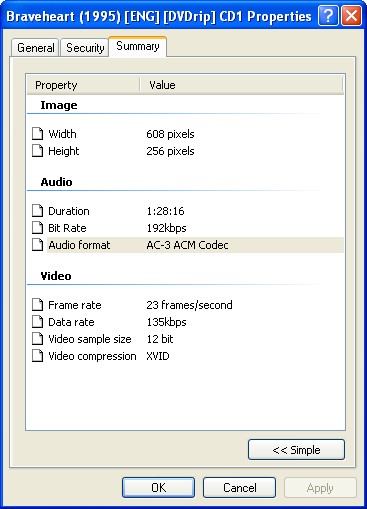Click the page icon beside Width
Screen dimensions: 367x509
(37, 134)
